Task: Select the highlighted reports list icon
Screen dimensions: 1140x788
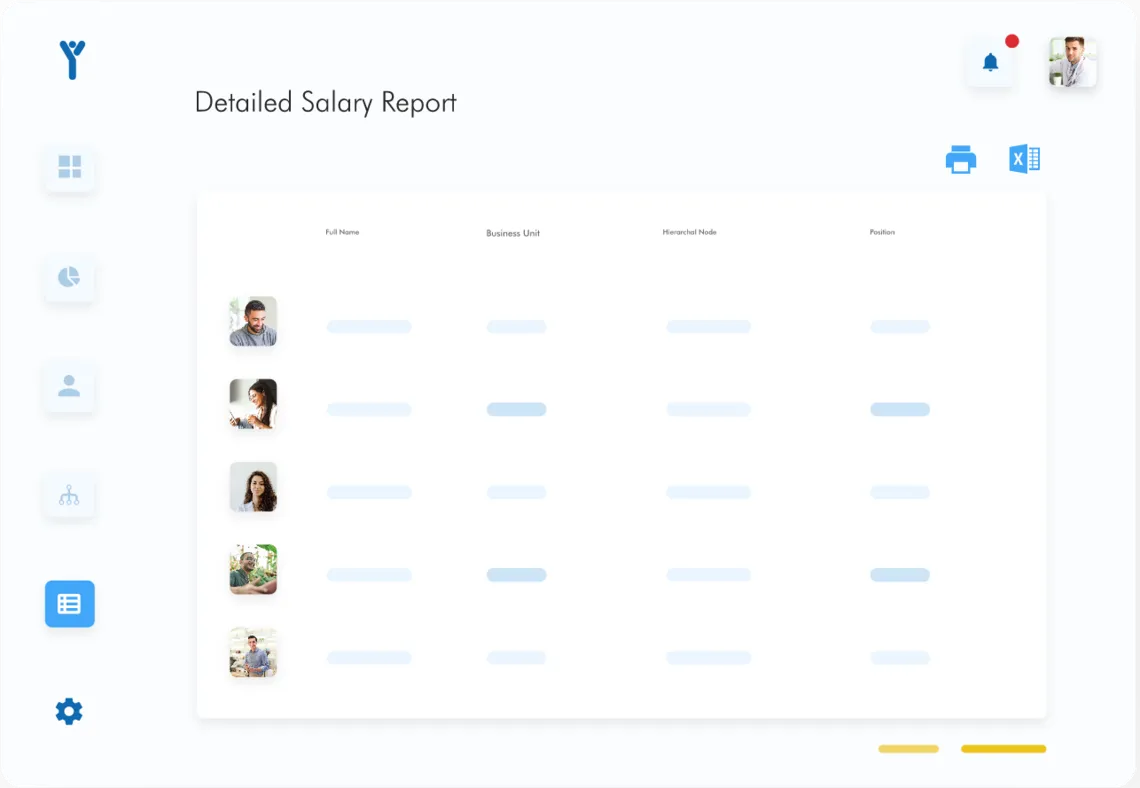Action: tap(69, 604)
